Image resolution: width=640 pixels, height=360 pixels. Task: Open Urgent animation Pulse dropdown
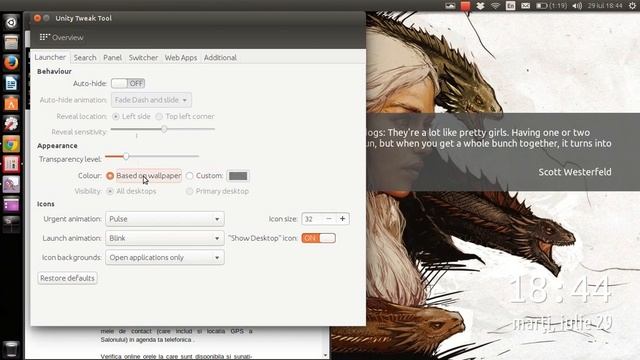(164, 219)
